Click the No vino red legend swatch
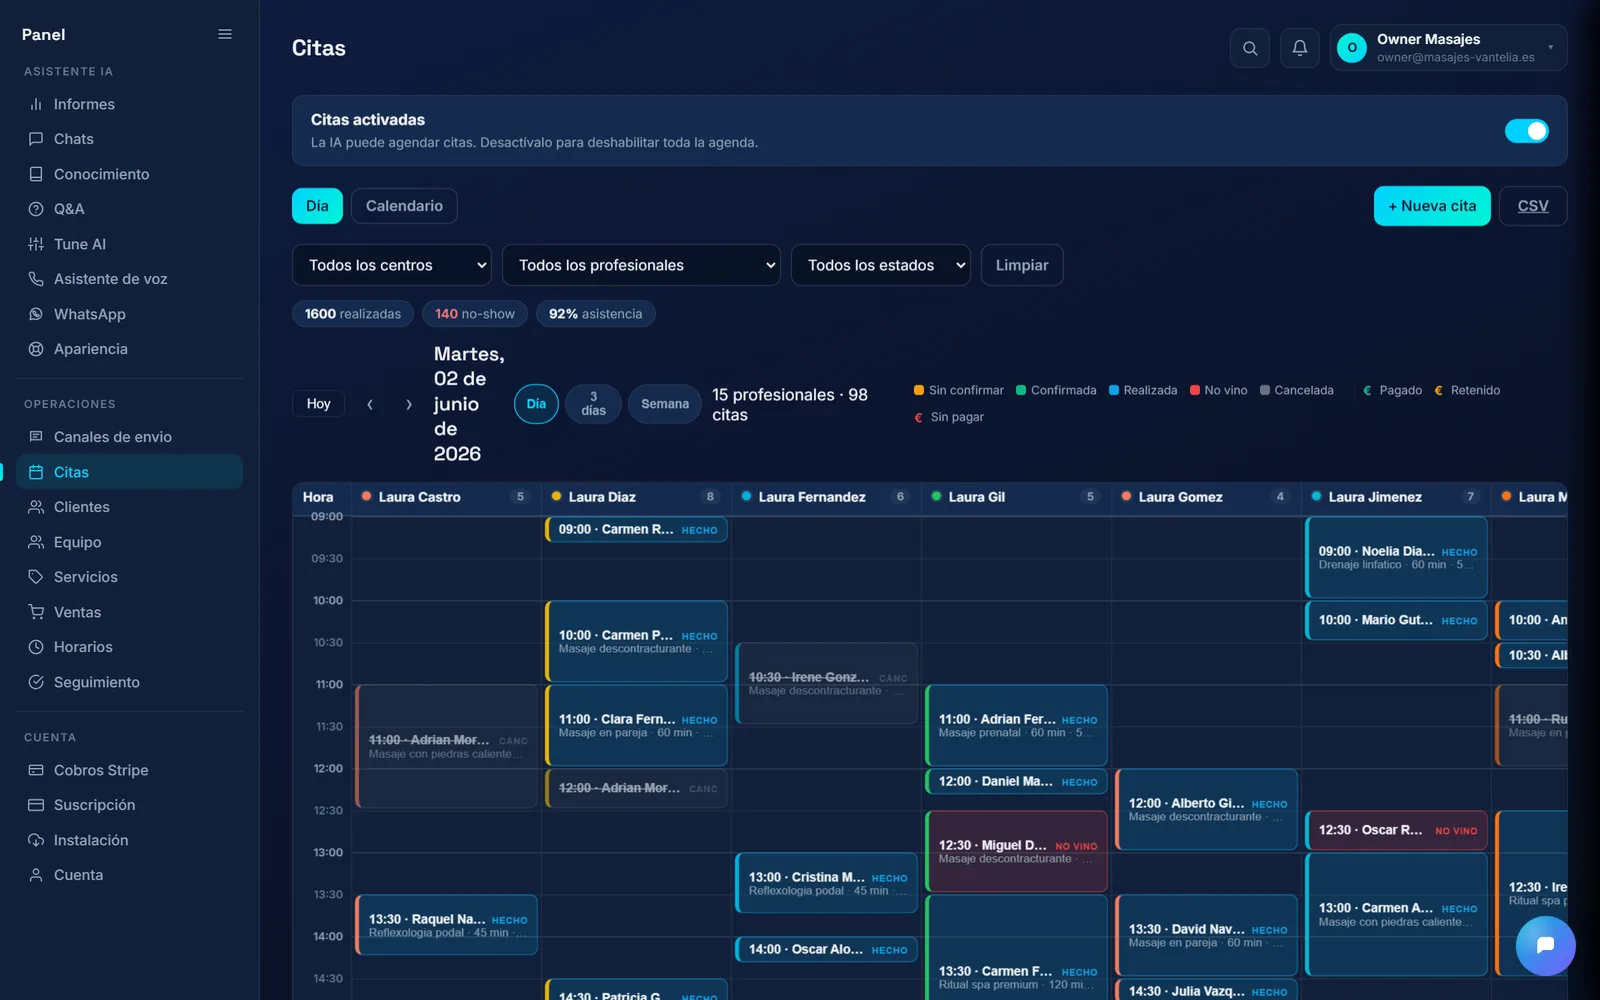 pyautogui.click(x=1194, y=390)
